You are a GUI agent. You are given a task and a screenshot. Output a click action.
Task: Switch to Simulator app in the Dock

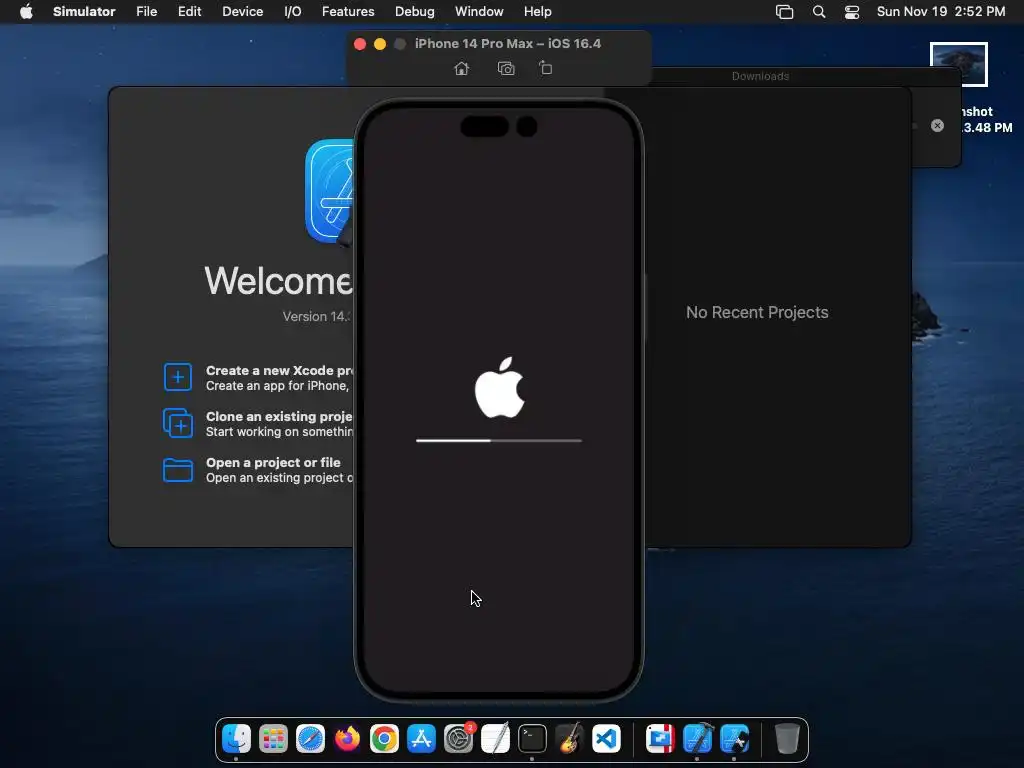(x=734, y=739)
